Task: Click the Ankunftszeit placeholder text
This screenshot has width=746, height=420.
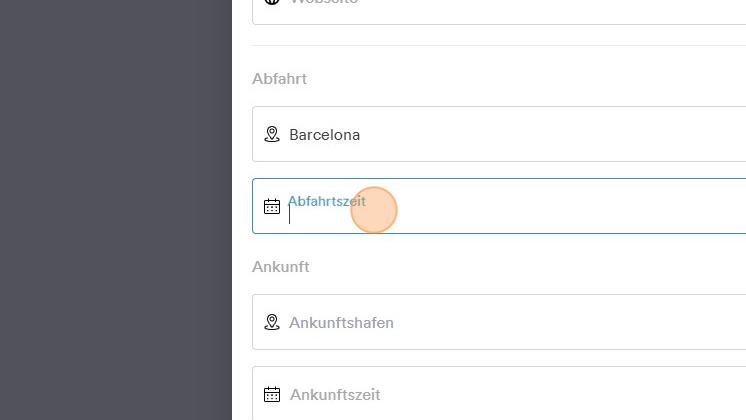Action: (335, 395)
